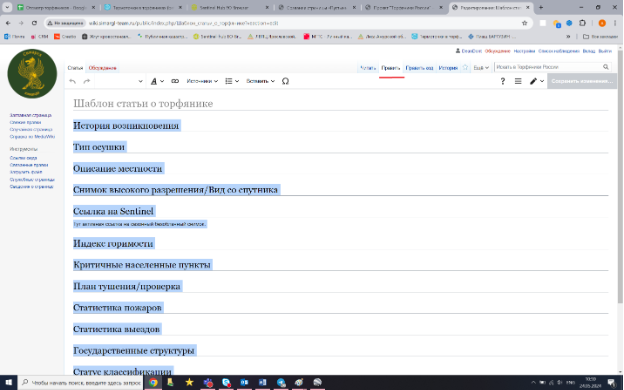Image resolution: width=624 pixels, height=390 pixels.
Task: Open the Настройки user link
Action: click(524, 51)
